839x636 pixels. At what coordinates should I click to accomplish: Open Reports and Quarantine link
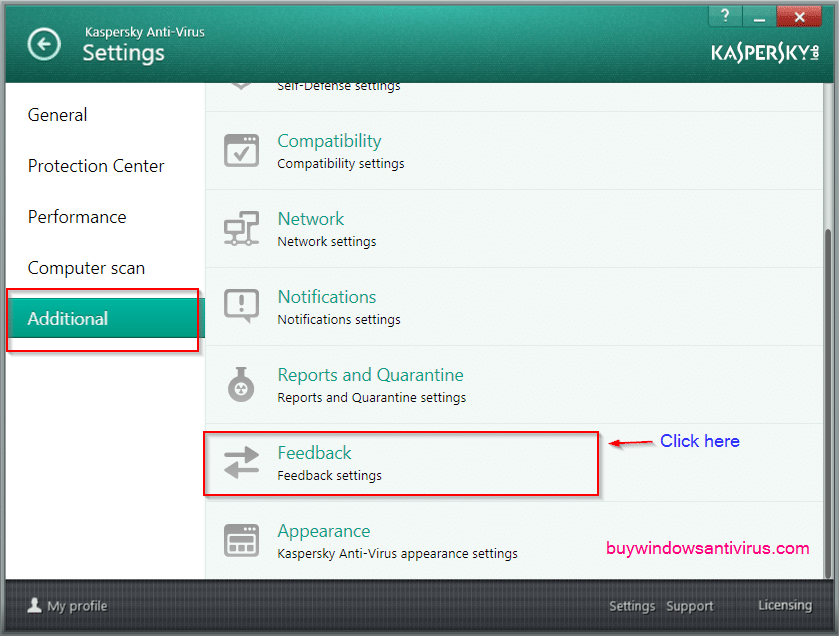pos(370,375)
